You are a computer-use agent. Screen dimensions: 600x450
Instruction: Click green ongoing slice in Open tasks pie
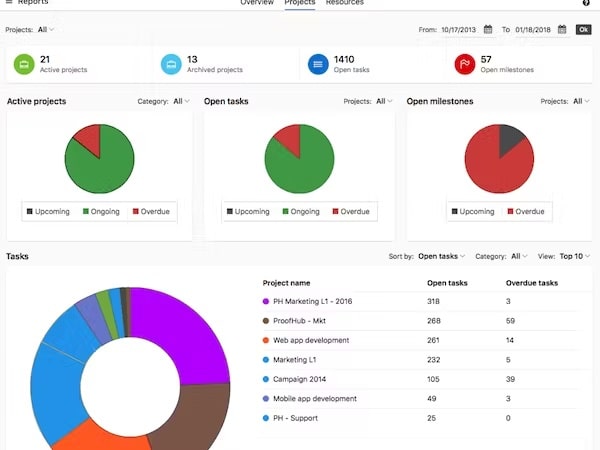point(304,170)
